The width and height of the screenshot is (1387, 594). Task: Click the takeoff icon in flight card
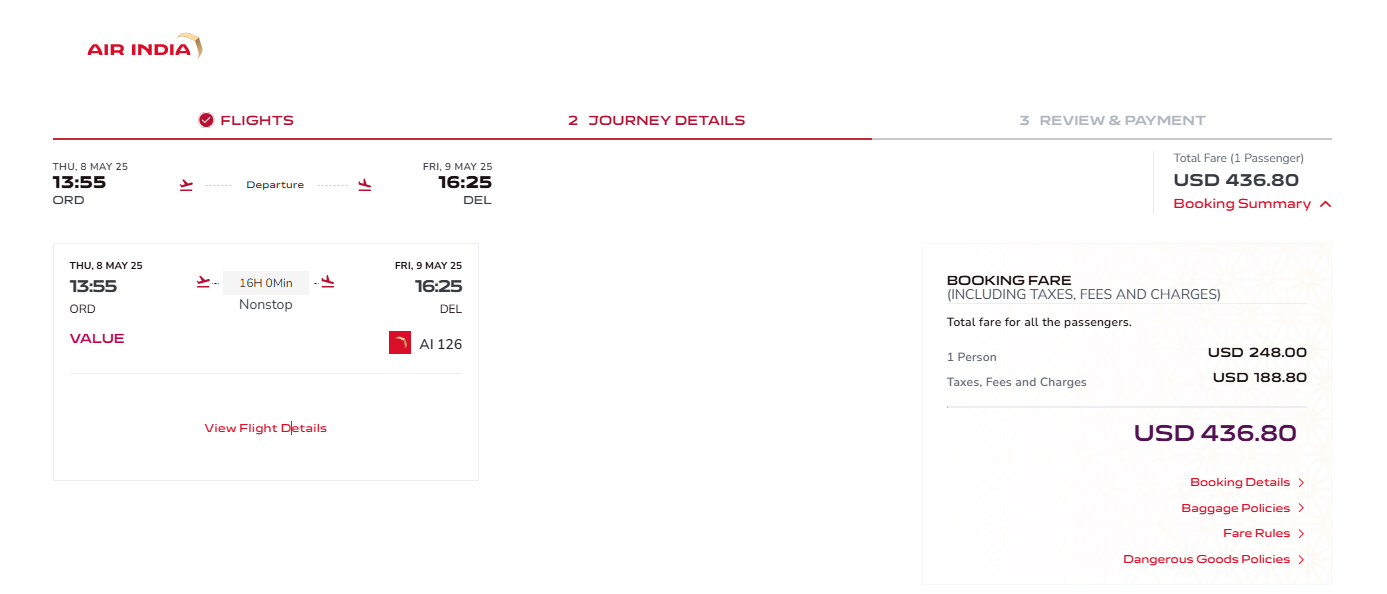204,282
